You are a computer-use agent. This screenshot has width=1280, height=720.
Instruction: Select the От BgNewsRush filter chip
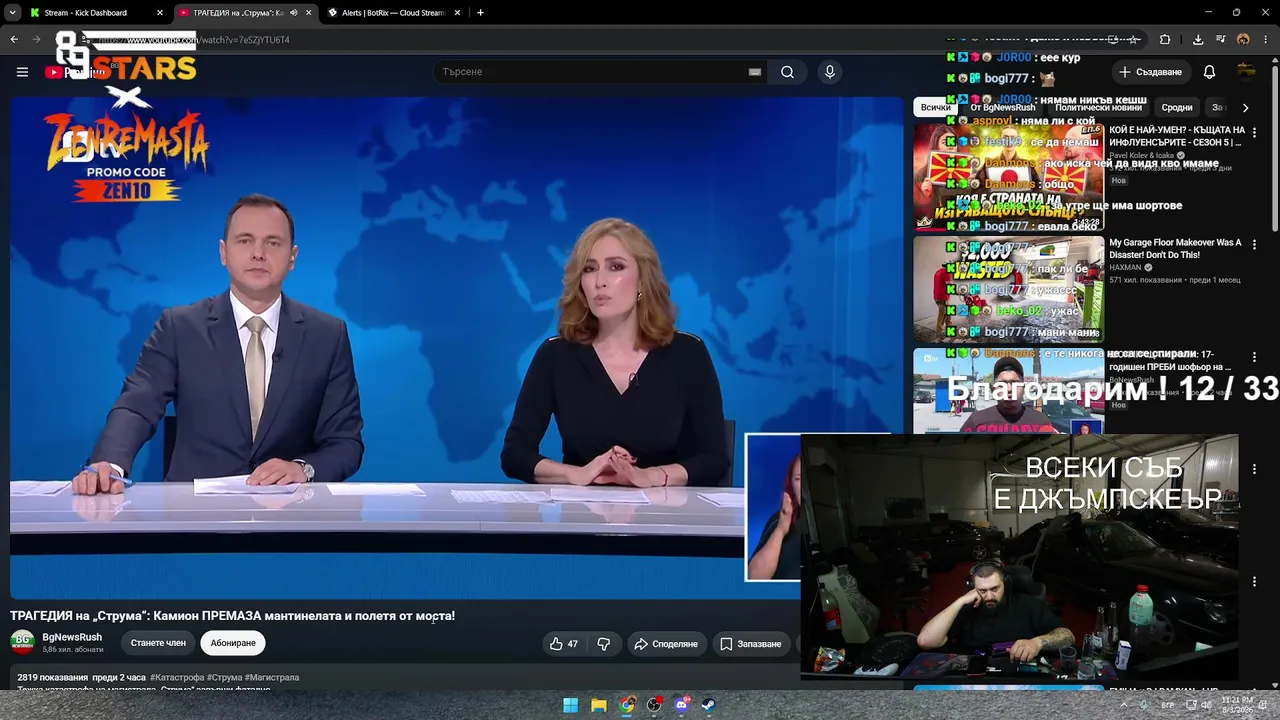point(1003,107)
